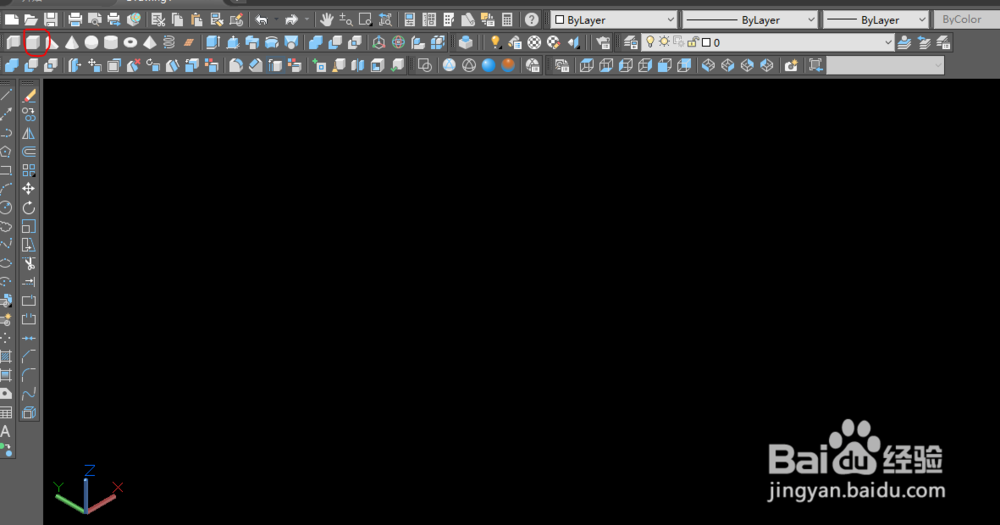Select the Cylinder solid tool
This screenshot has width=1000, height=525.
pyautogui.click(x=111, y=43)
